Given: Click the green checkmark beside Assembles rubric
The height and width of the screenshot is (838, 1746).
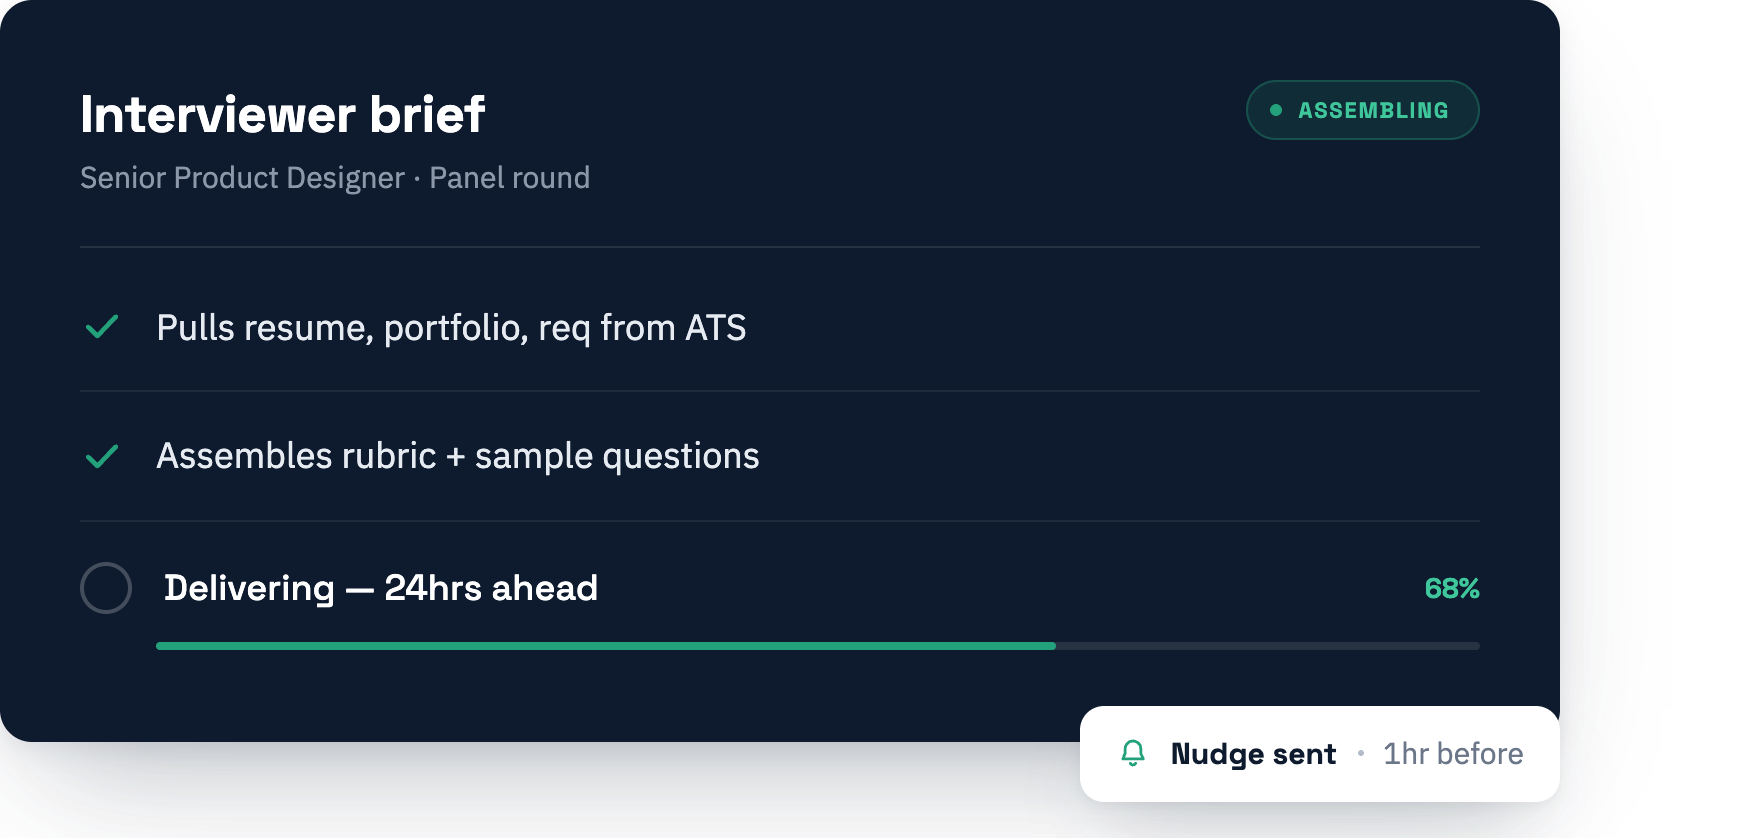Looking at the screenshot, I should coord(102,456).
